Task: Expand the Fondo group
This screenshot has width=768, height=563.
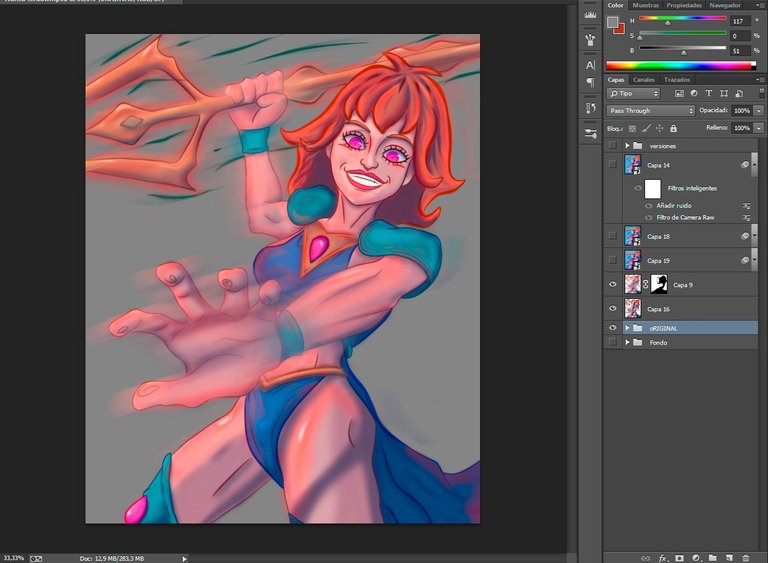Action: 627,342
